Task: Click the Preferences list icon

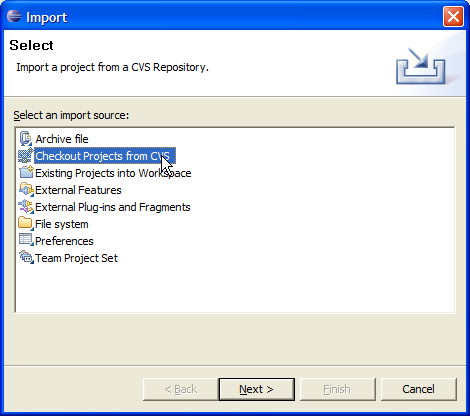Action: (26, 240)
